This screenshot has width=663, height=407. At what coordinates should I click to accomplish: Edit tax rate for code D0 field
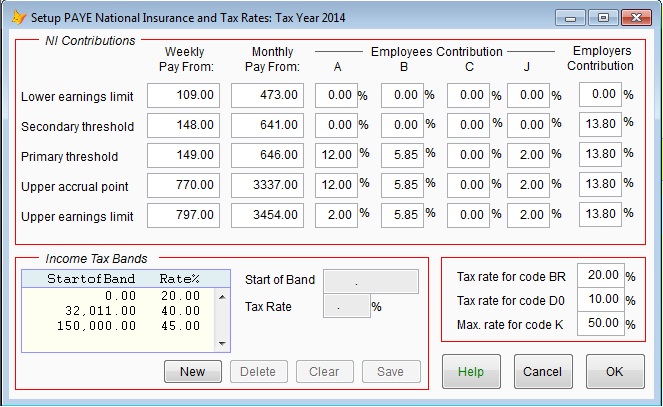(x=601, y=300)
